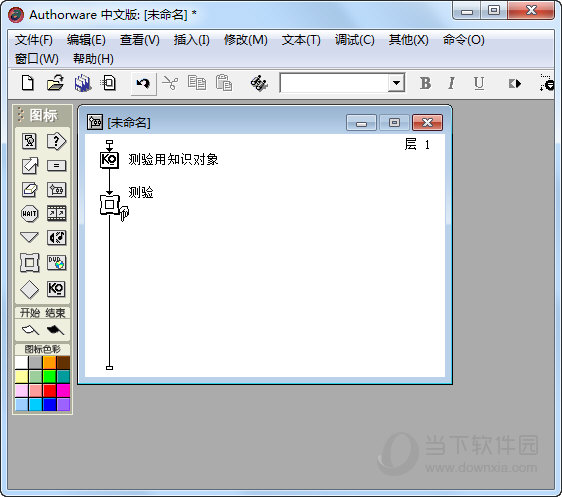Open the 帮助(H) menu

coord(93,59)
